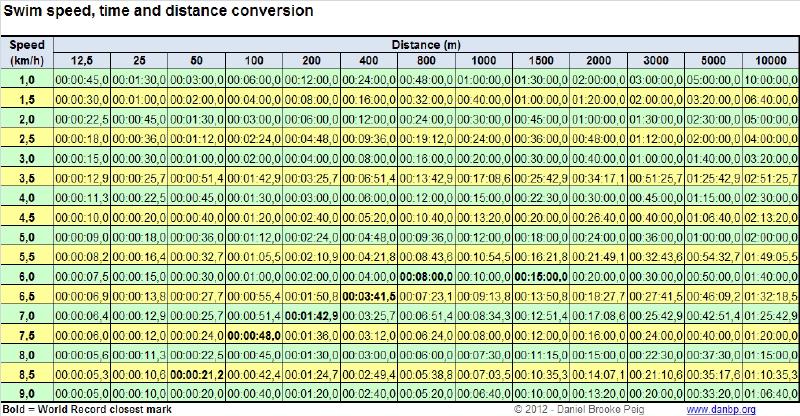Screen dimensions: 800x416
Task: Select the 400 distance column header
Action: tap(369, 60)
